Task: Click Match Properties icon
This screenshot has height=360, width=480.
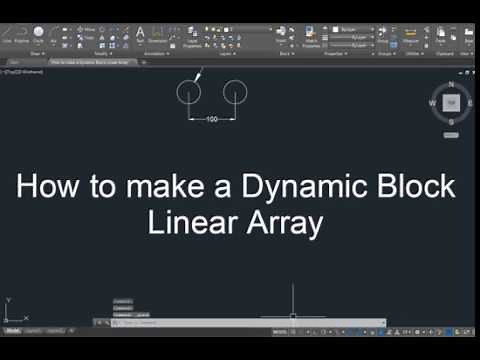Action: click(311, 37)
